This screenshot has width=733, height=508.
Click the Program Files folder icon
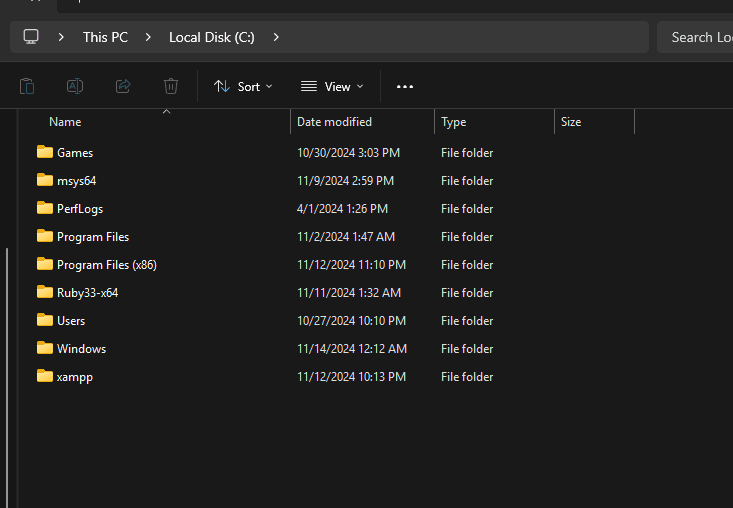click(45, 236)
